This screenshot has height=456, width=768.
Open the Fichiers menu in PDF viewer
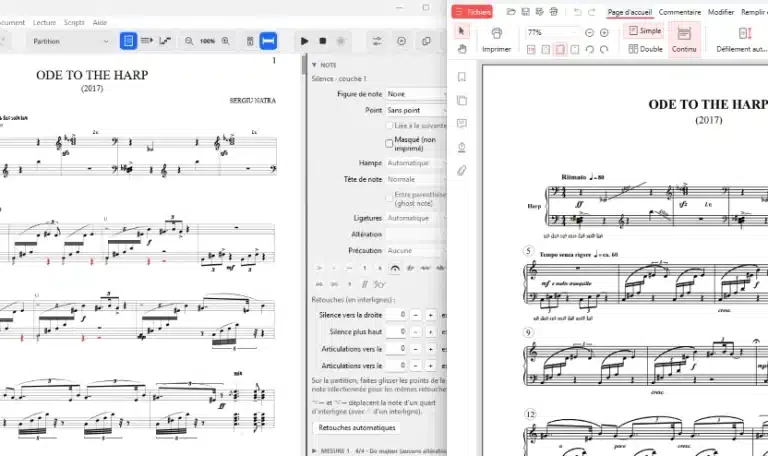point(472,12)
